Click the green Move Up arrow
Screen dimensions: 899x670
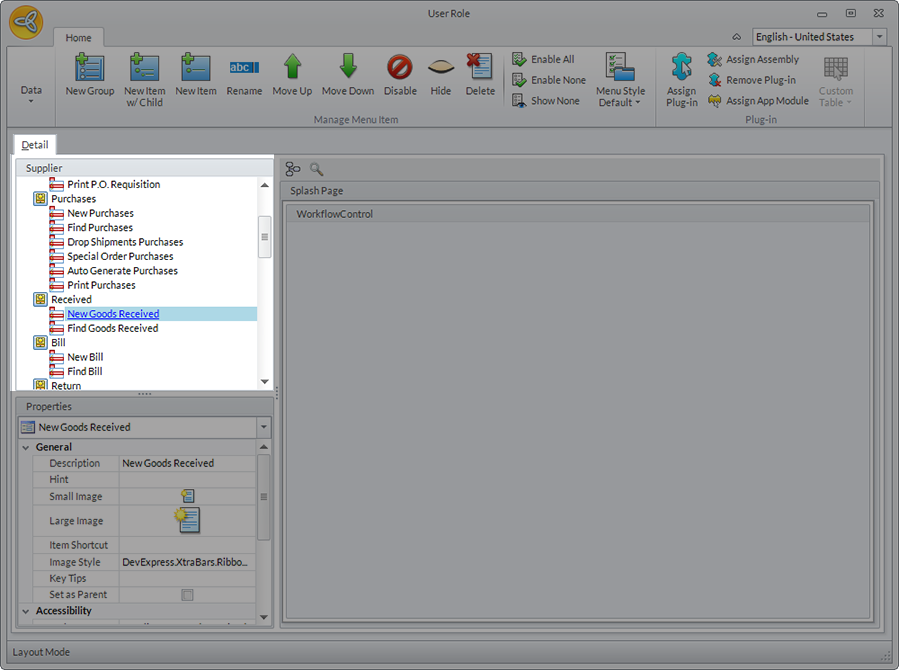[292, 68]
